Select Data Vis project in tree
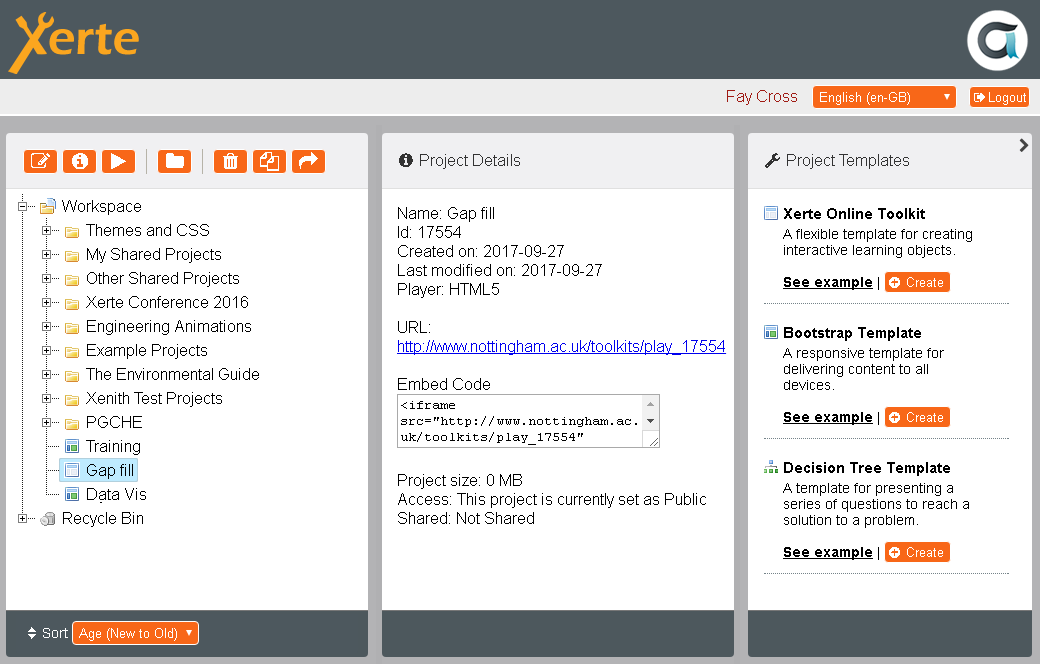This screenshot has height=664, width=1040. click(116, 494)
